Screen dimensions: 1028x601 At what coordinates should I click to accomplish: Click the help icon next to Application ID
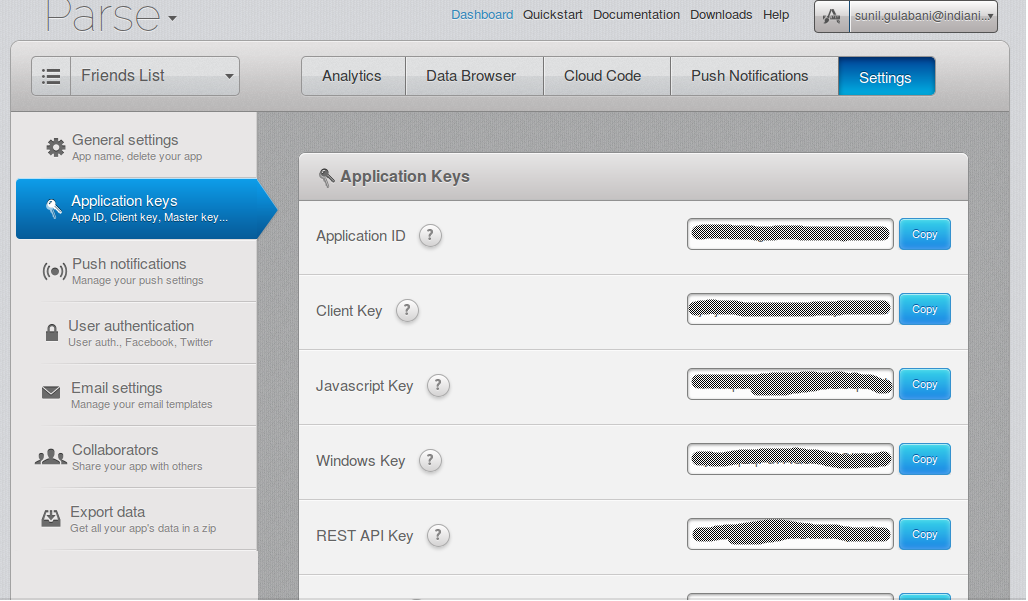click(430, 235)
